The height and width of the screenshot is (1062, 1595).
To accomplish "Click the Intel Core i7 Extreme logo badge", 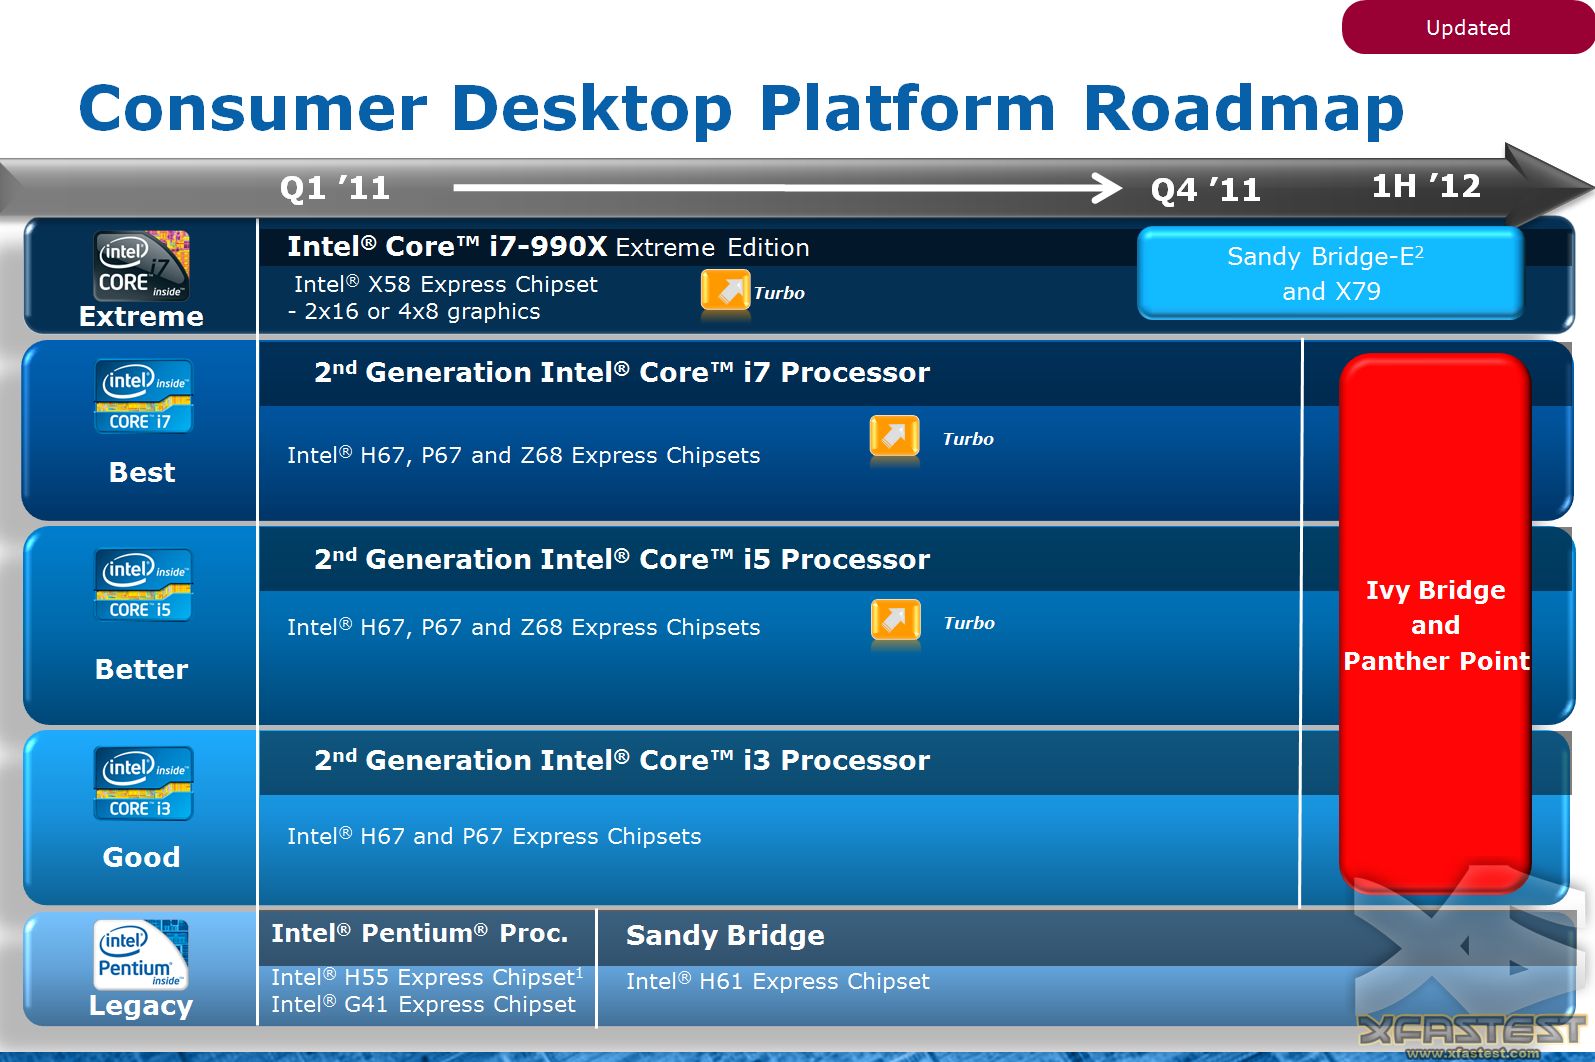I will point(141,266).
